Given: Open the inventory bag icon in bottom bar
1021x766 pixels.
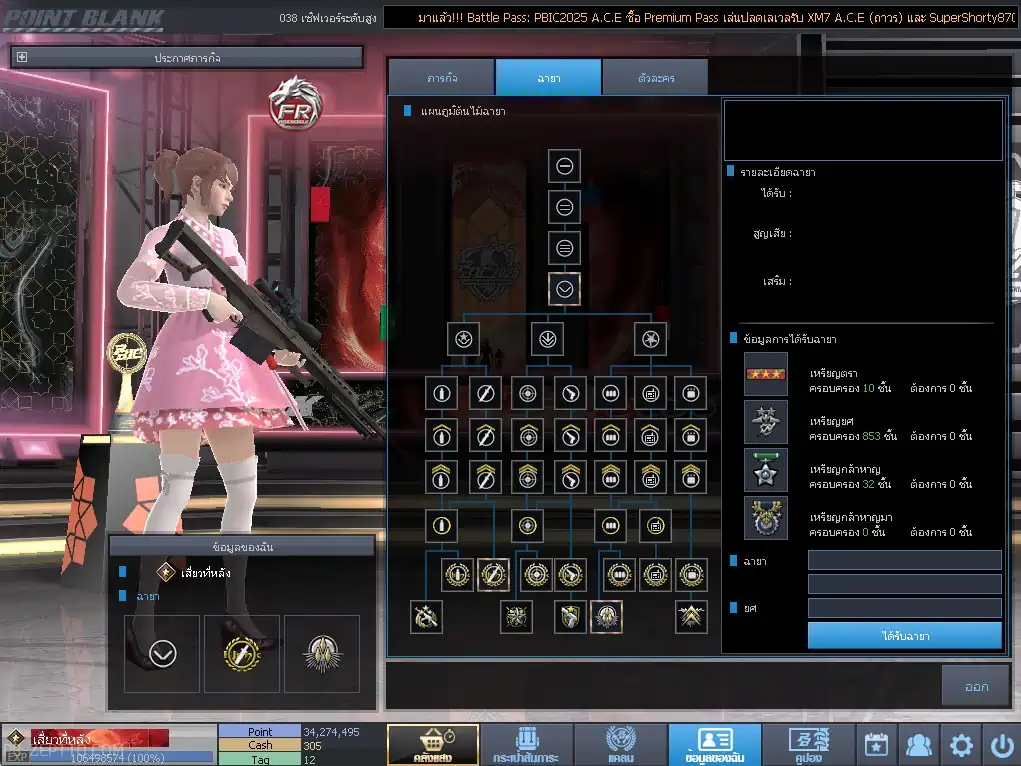Looking at the screenshot, I should click(x=526, y=745).
